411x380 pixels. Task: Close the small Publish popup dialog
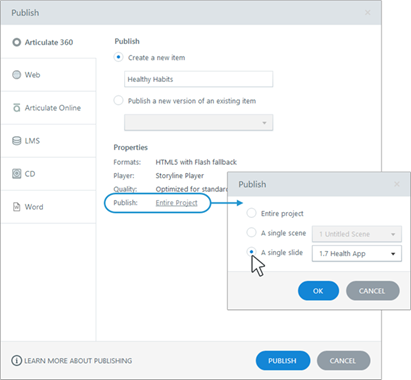coord(397,184)
